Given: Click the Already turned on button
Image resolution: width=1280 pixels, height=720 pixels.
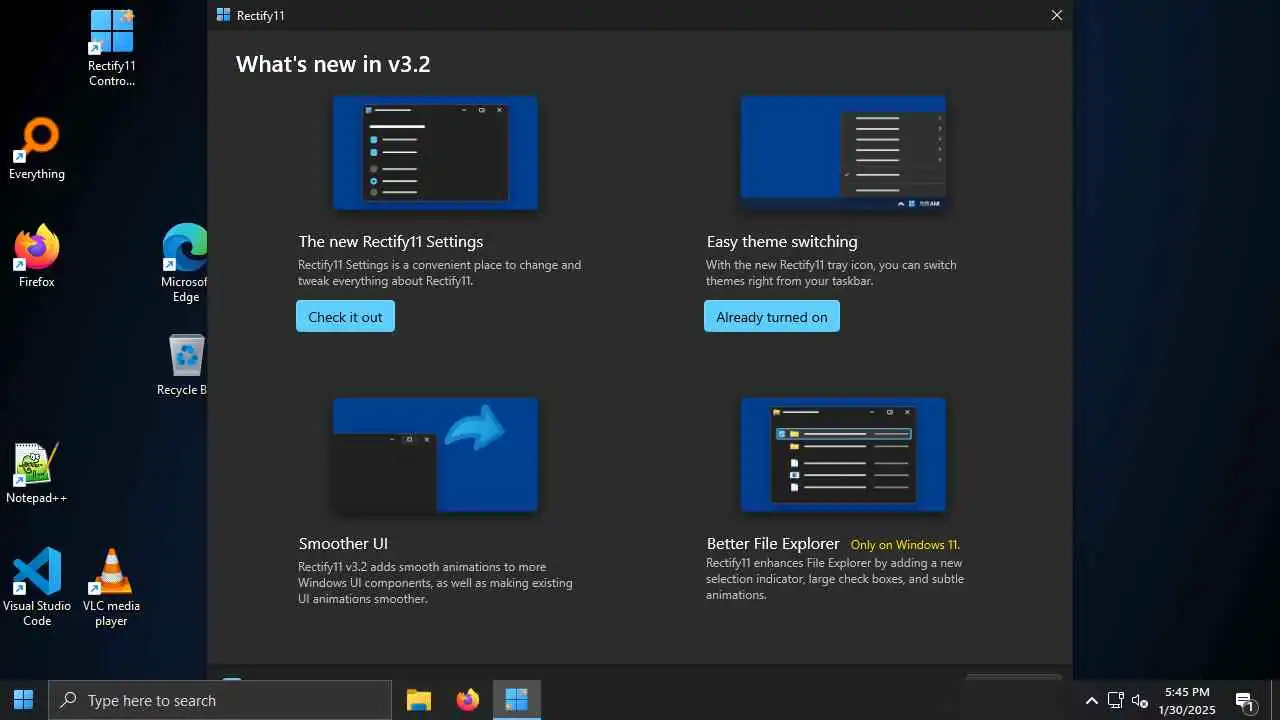Looking at the screenshot, I should tap(772, 317).
